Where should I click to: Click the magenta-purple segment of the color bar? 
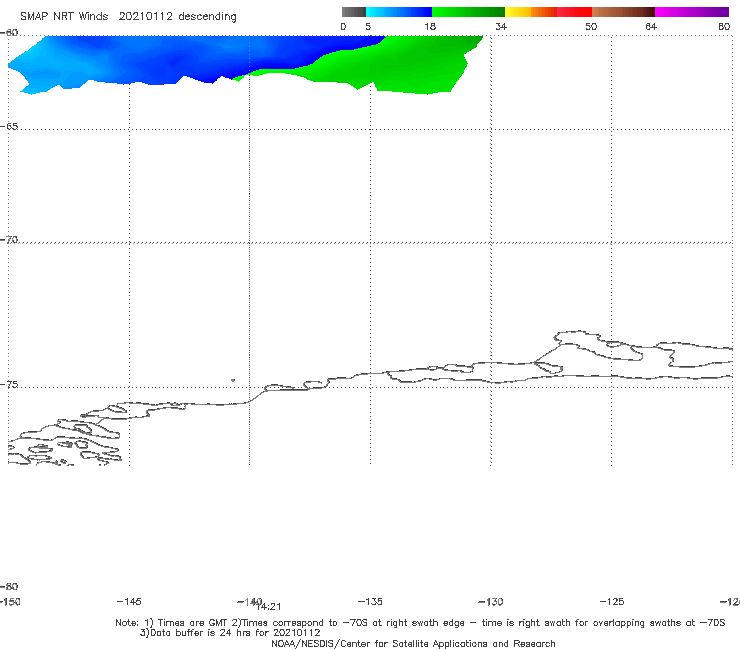pos(692,12)
